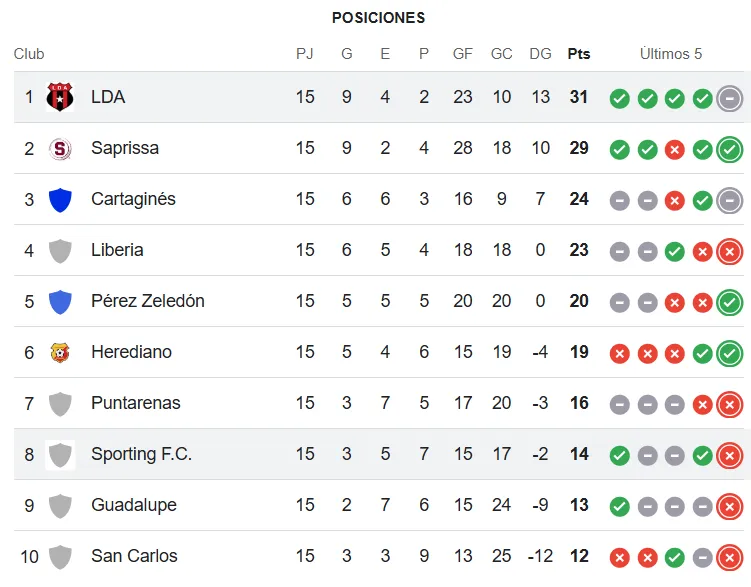
Task: Click San Carlos's first red loss icon
Action: [x=620, y=557]
